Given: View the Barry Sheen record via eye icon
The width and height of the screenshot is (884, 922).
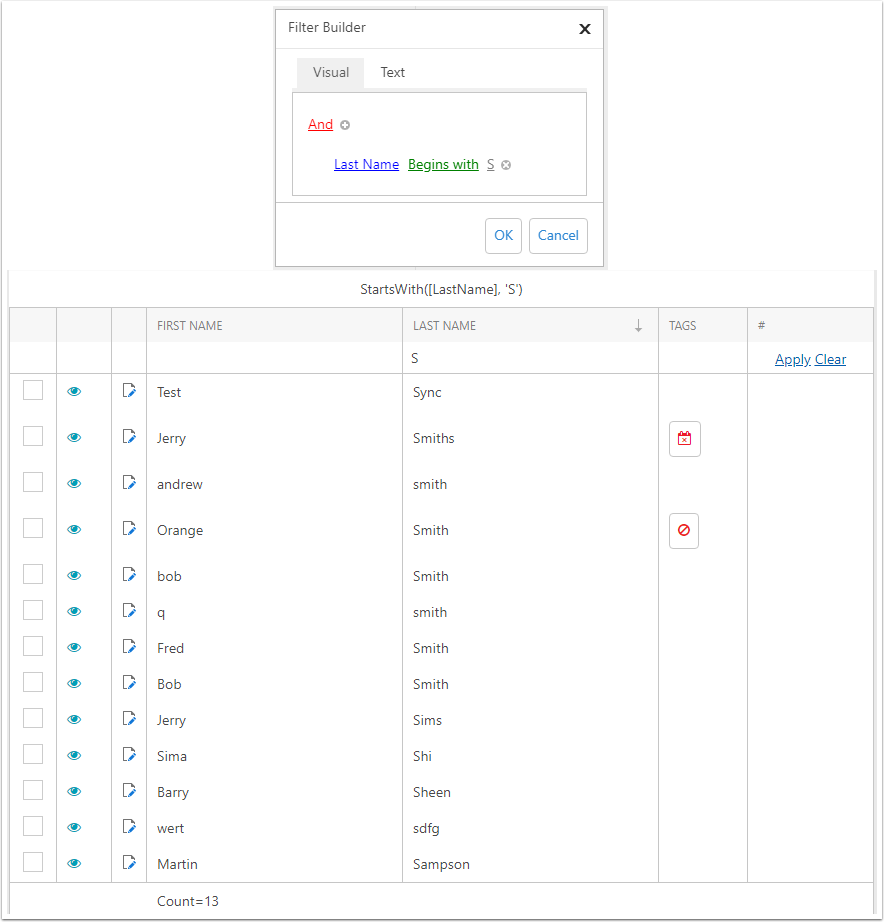Looking at the screenshot, I should pyautogui.click(x=74, y=791).
